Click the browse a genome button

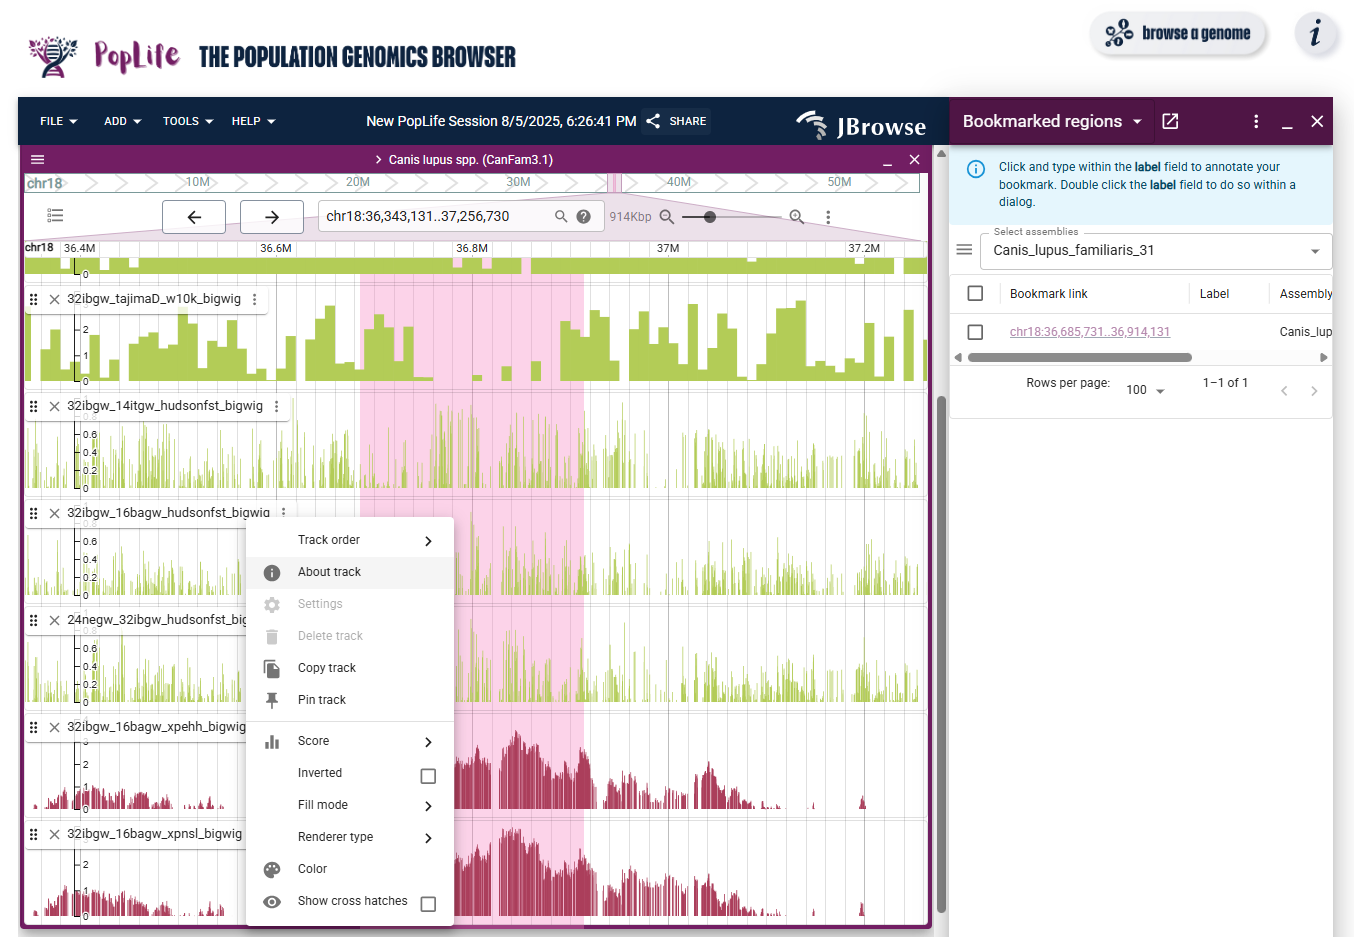[x=1177, y=33]
